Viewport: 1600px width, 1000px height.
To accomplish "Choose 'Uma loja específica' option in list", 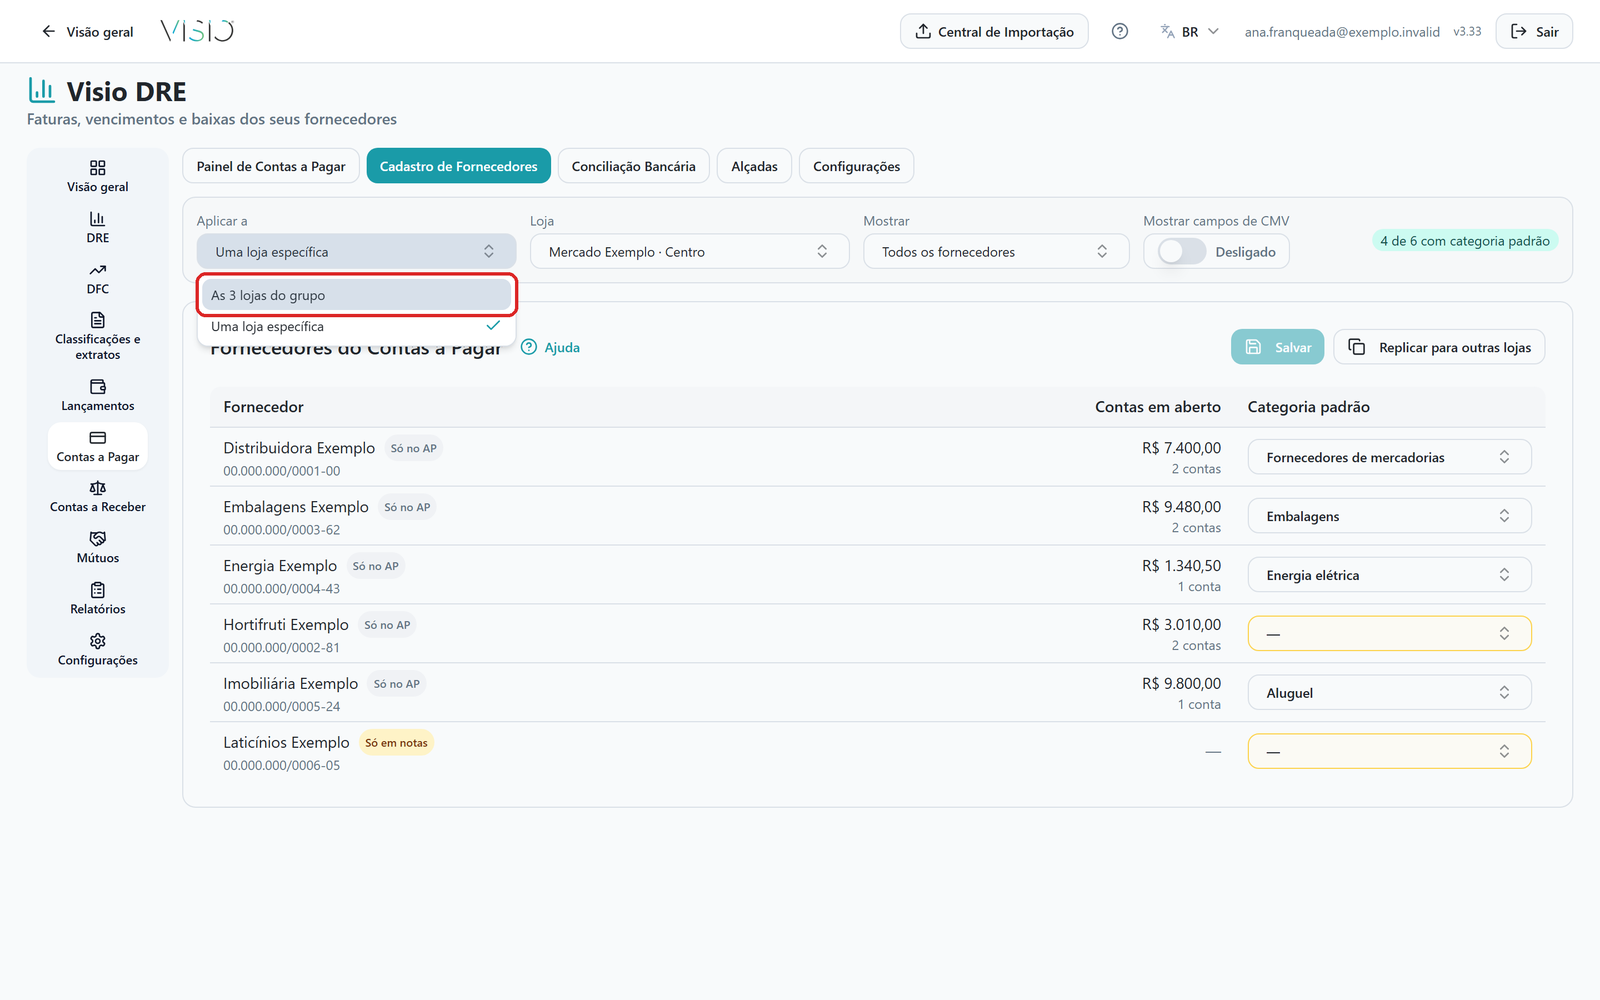I will pyautogui.click(x=356, y=326).
